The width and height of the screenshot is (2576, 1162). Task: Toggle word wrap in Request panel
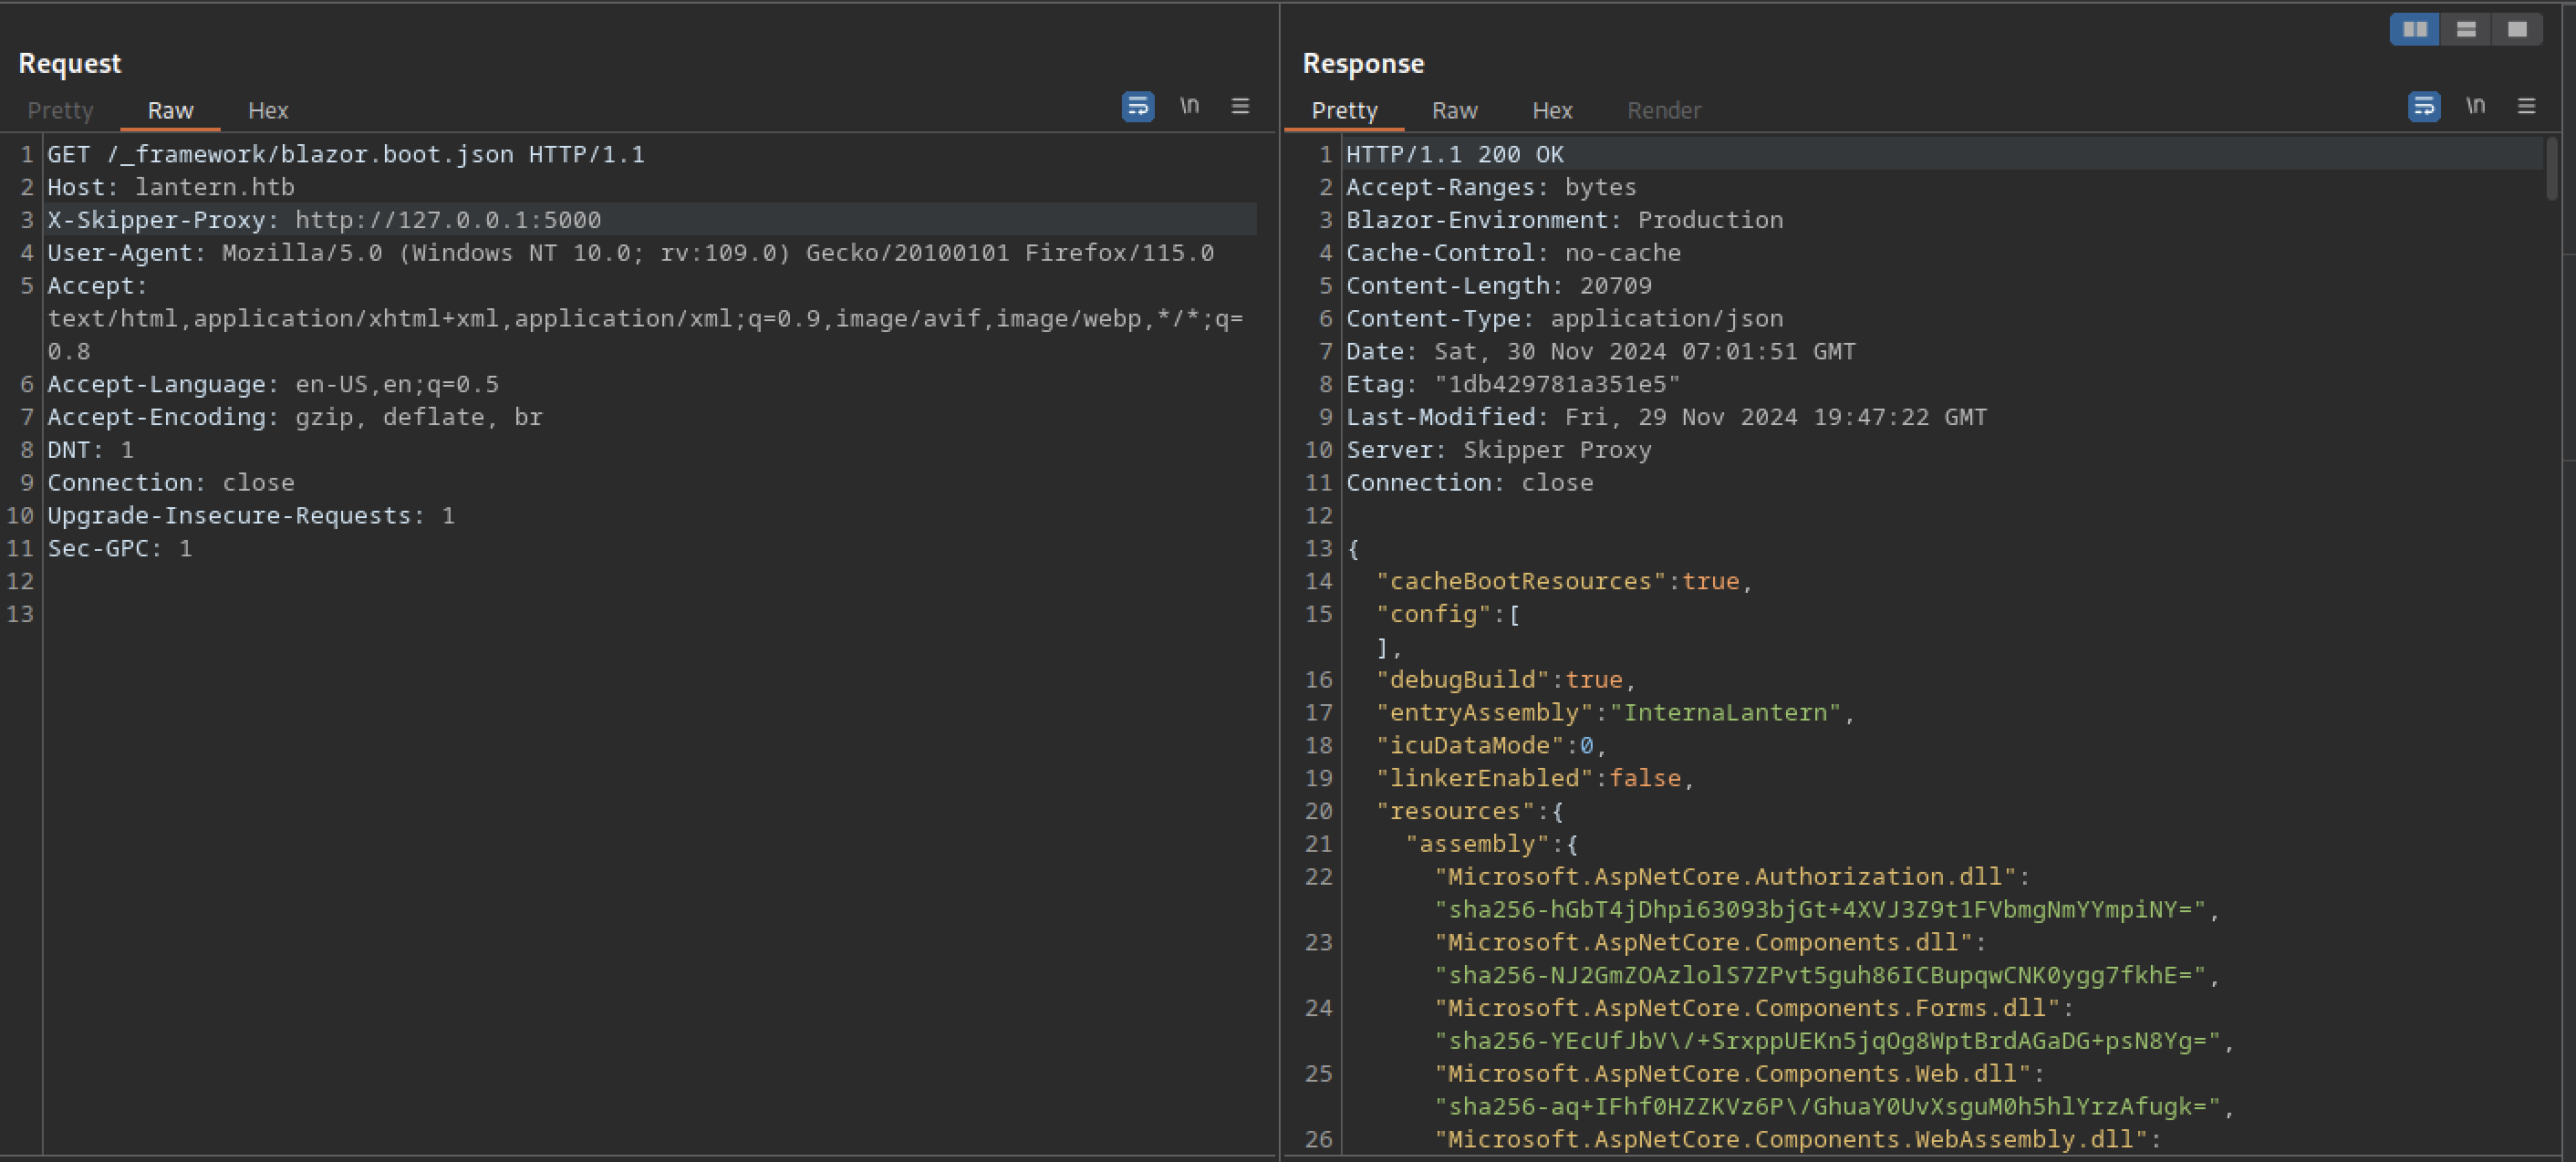click(x=1138, y=106)
